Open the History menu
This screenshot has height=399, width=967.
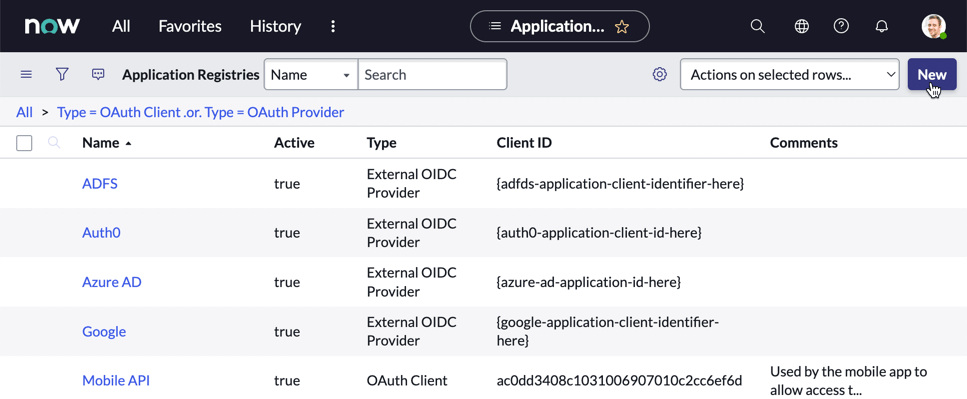tap(275, 27)
